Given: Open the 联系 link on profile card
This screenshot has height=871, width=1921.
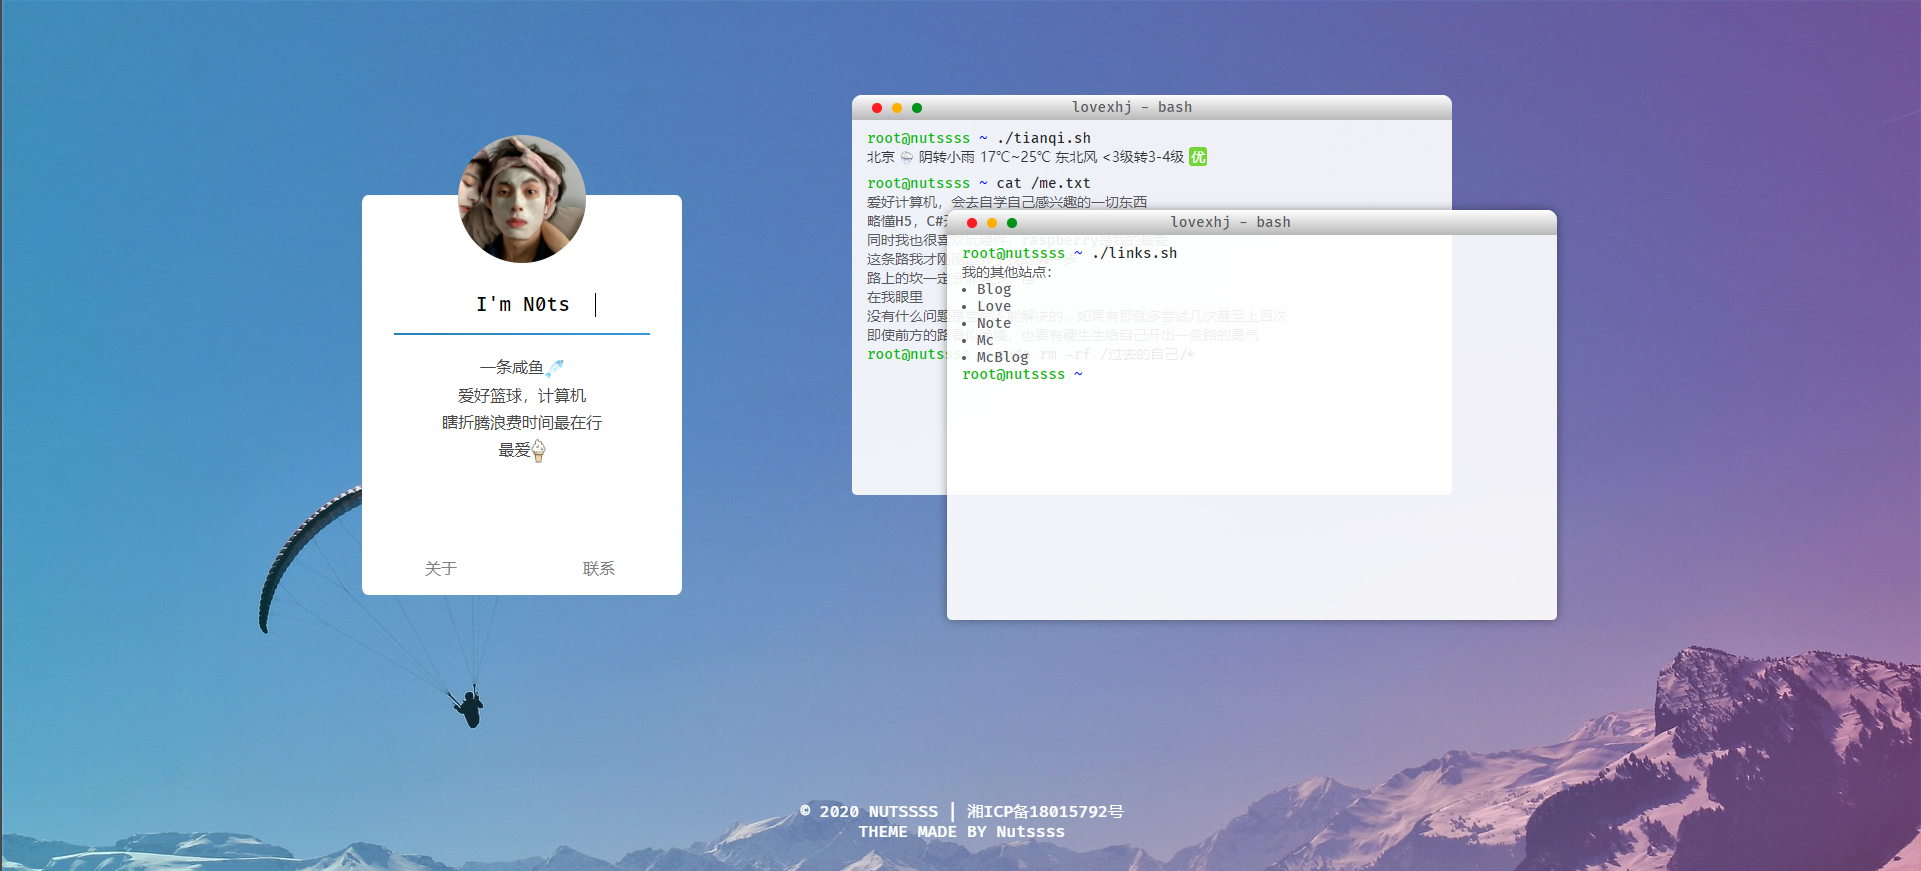Looking at the screenshot, I should (x=599, y=568).
